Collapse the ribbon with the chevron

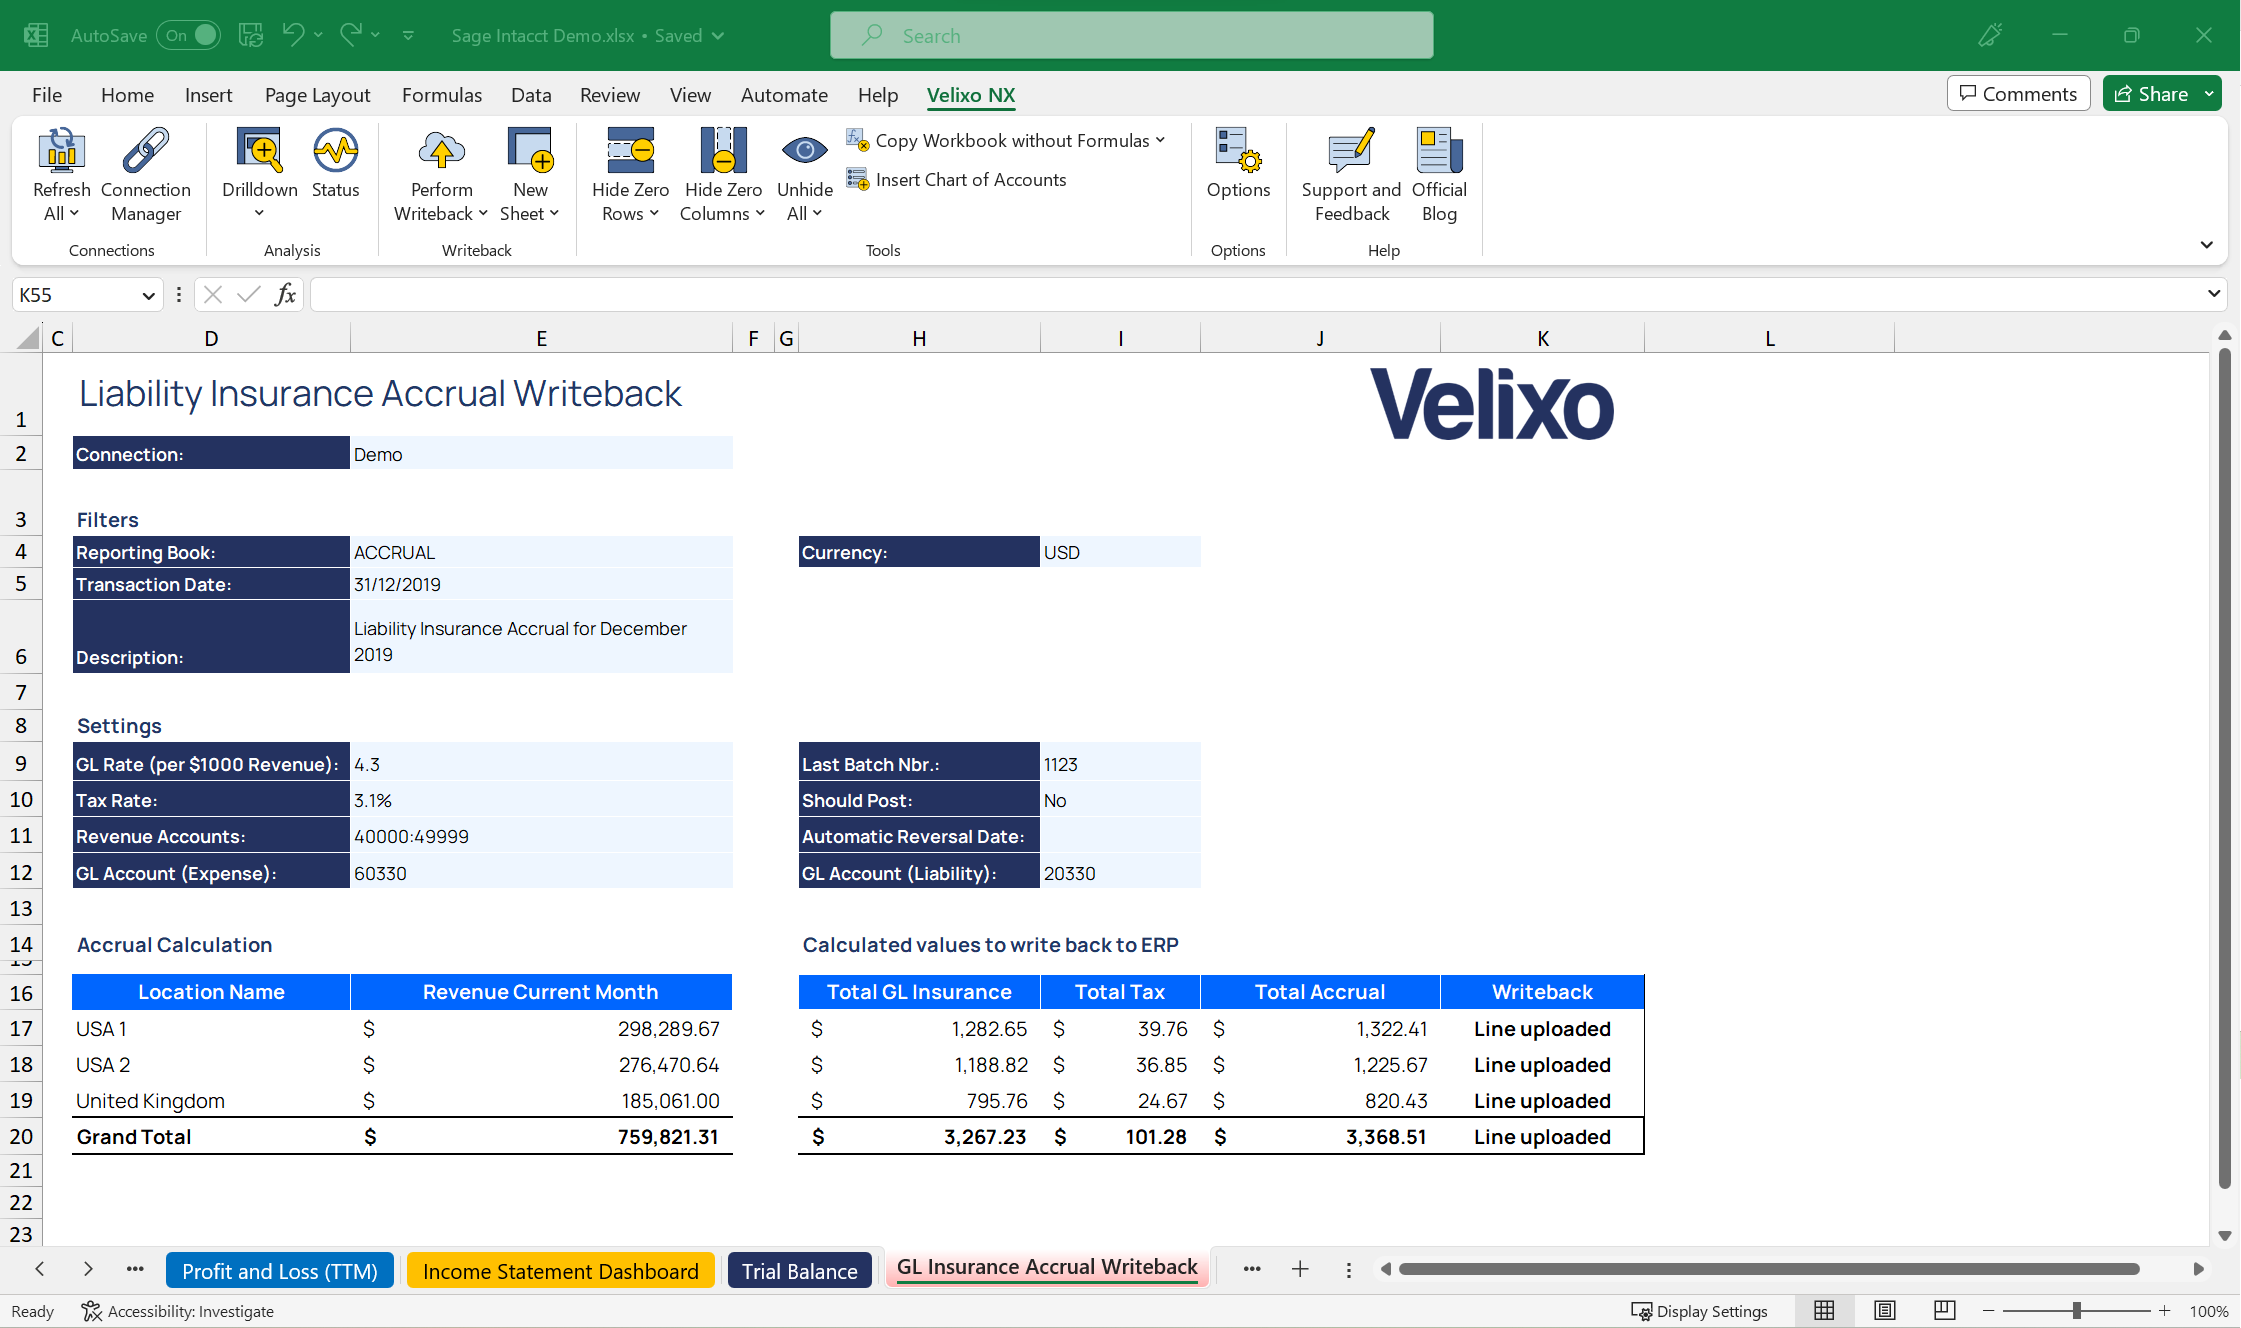coord(2206,244)
